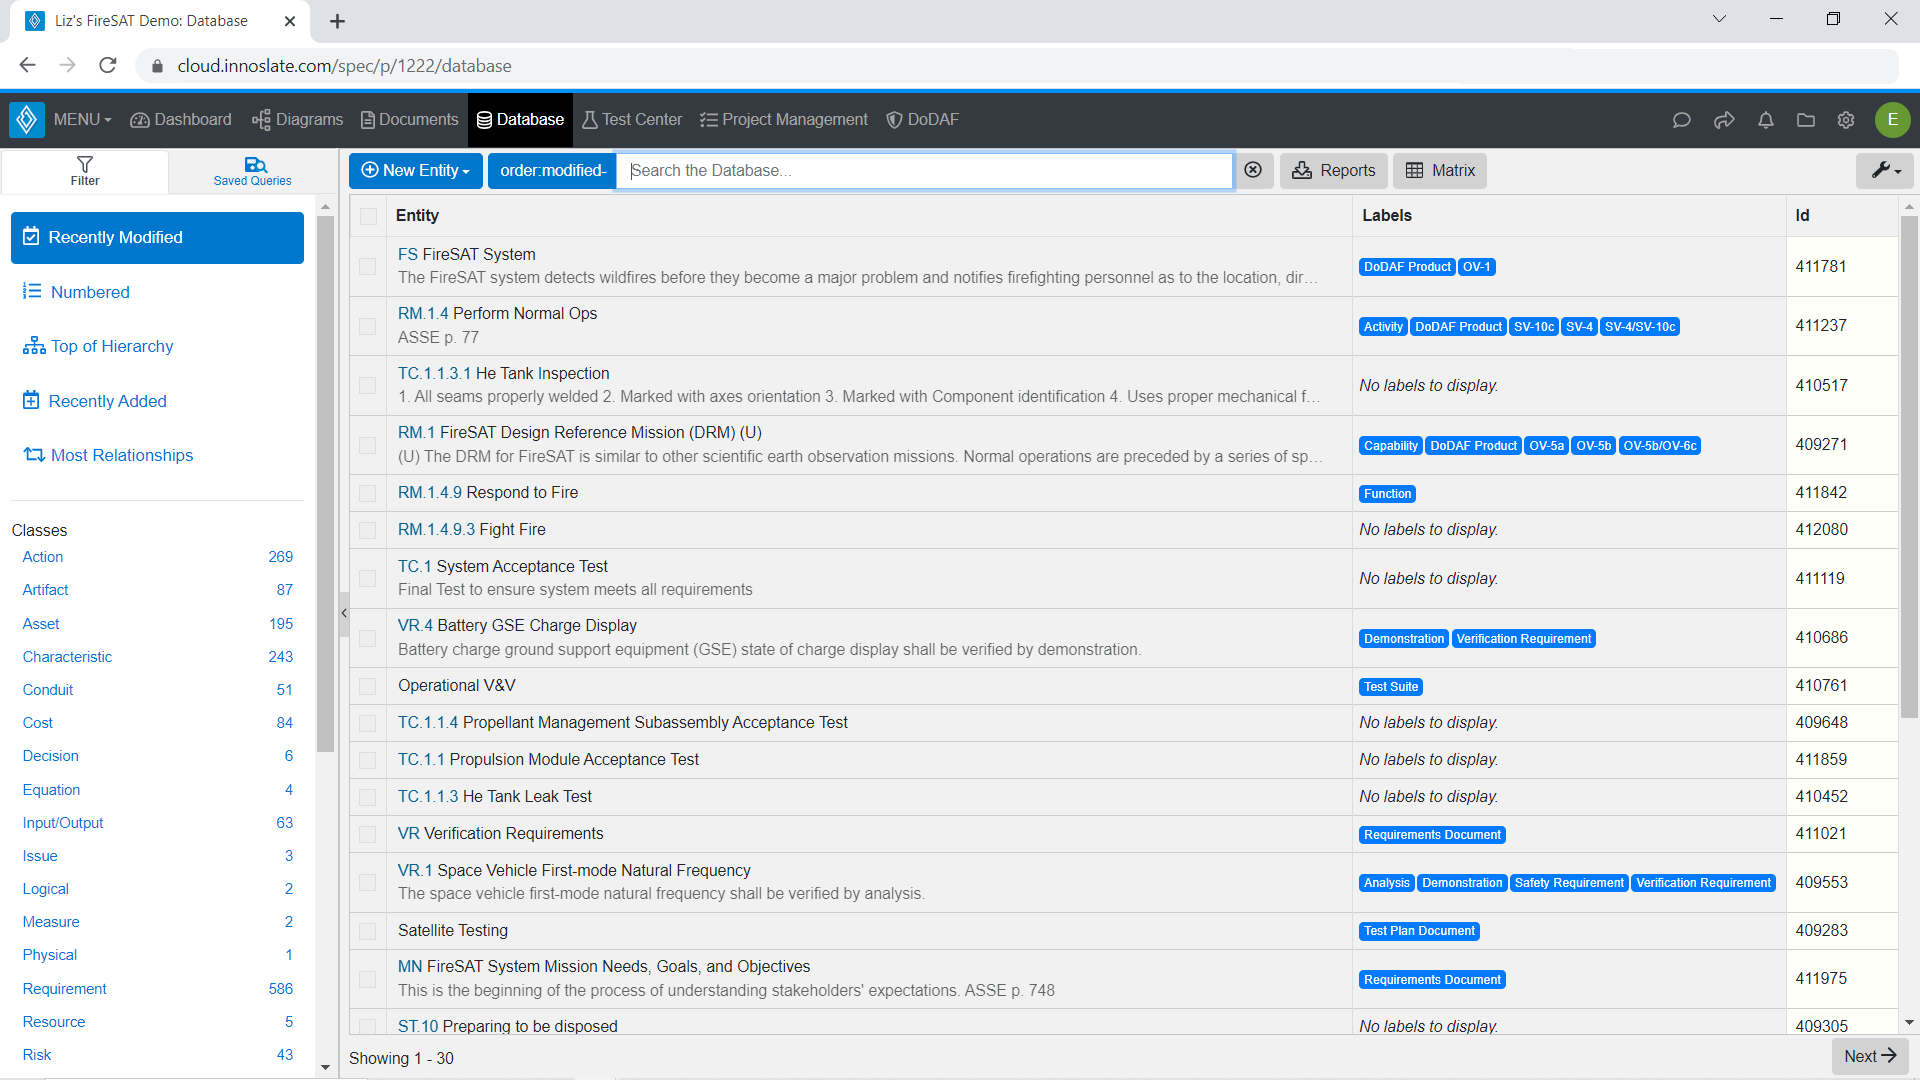Click the site lock icon in address bar
The height and width of the screenshot is (1080, 1920).
[x=157, y=66]
